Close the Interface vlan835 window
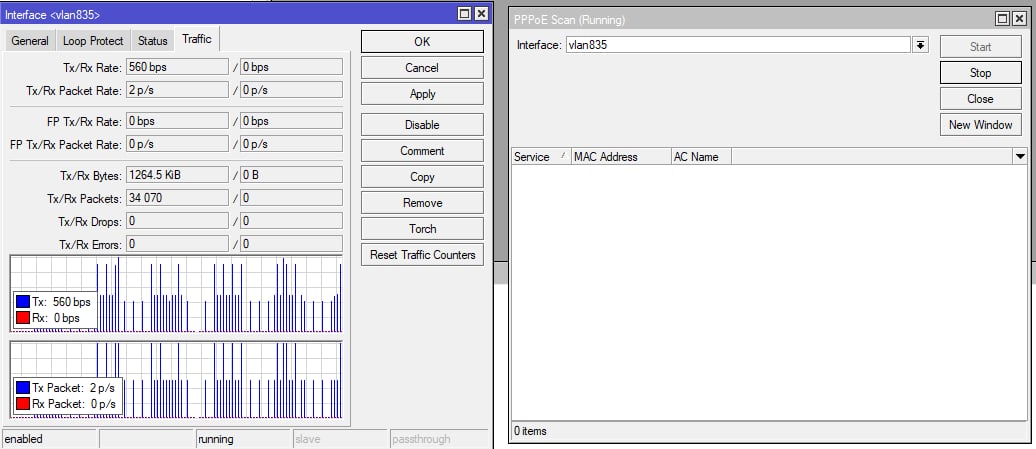 [x=481, y=14]
